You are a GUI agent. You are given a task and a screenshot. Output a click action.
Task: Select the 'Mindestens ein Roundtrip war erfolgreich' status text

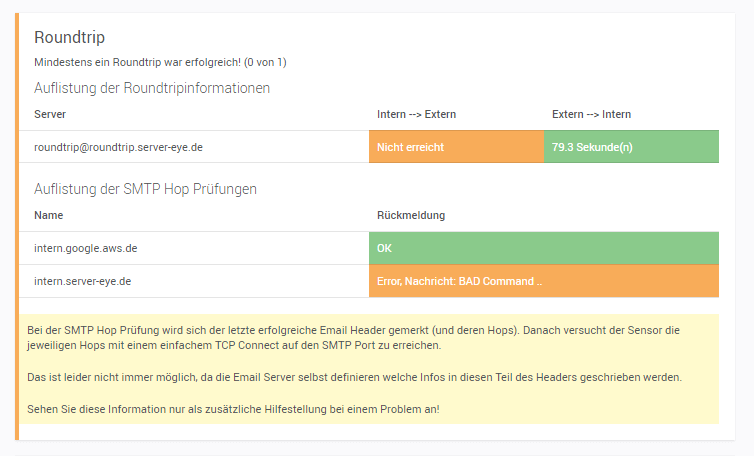(160, 62)
